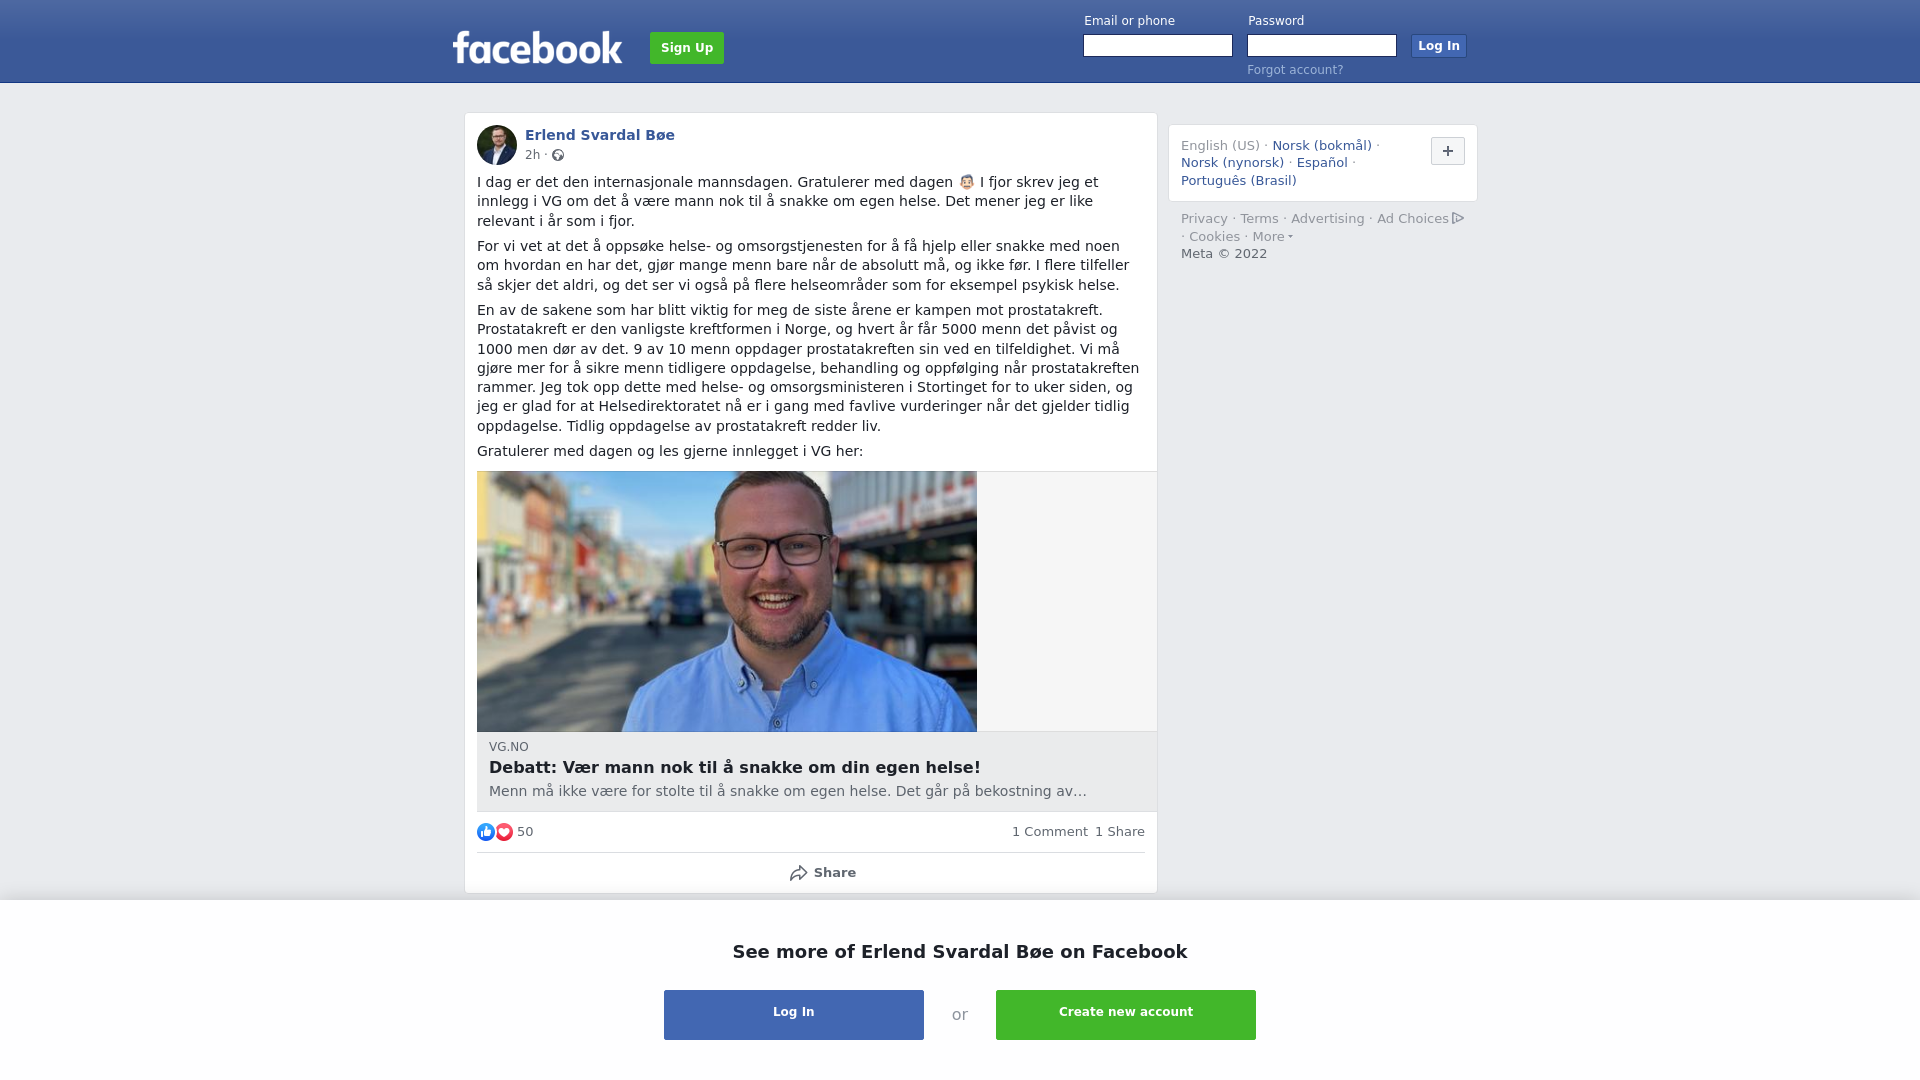Click the Share arrow button
This screenshot has width=1920, height=1080.
pyautogui.click(x=822, y=873)
